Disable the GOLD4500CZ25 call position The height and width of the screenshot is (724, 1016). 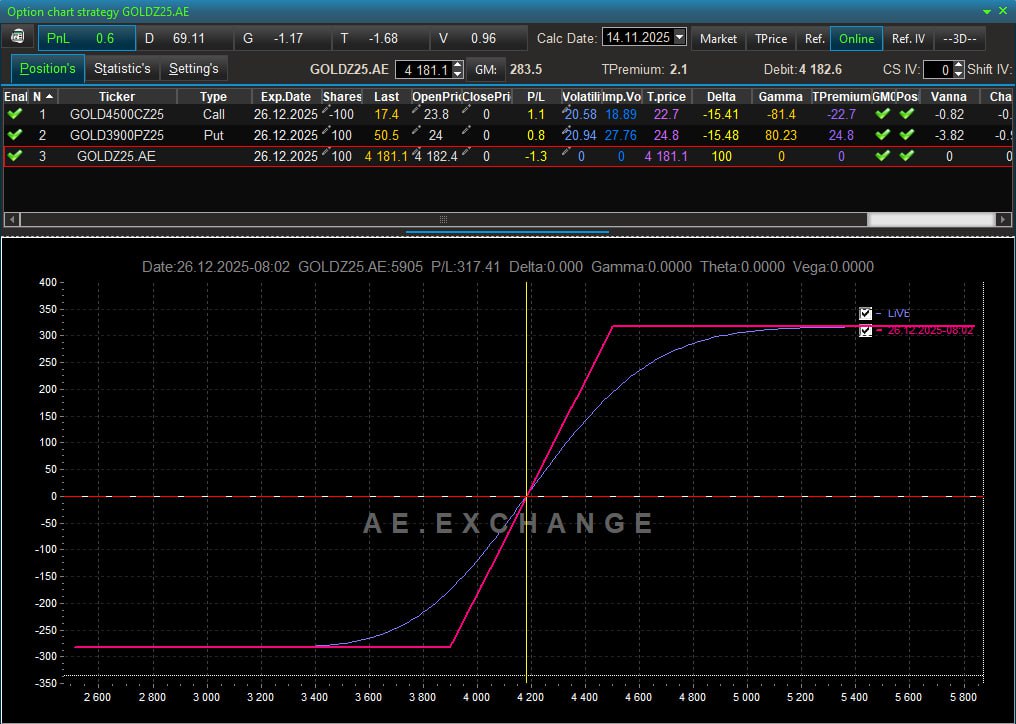15,114
